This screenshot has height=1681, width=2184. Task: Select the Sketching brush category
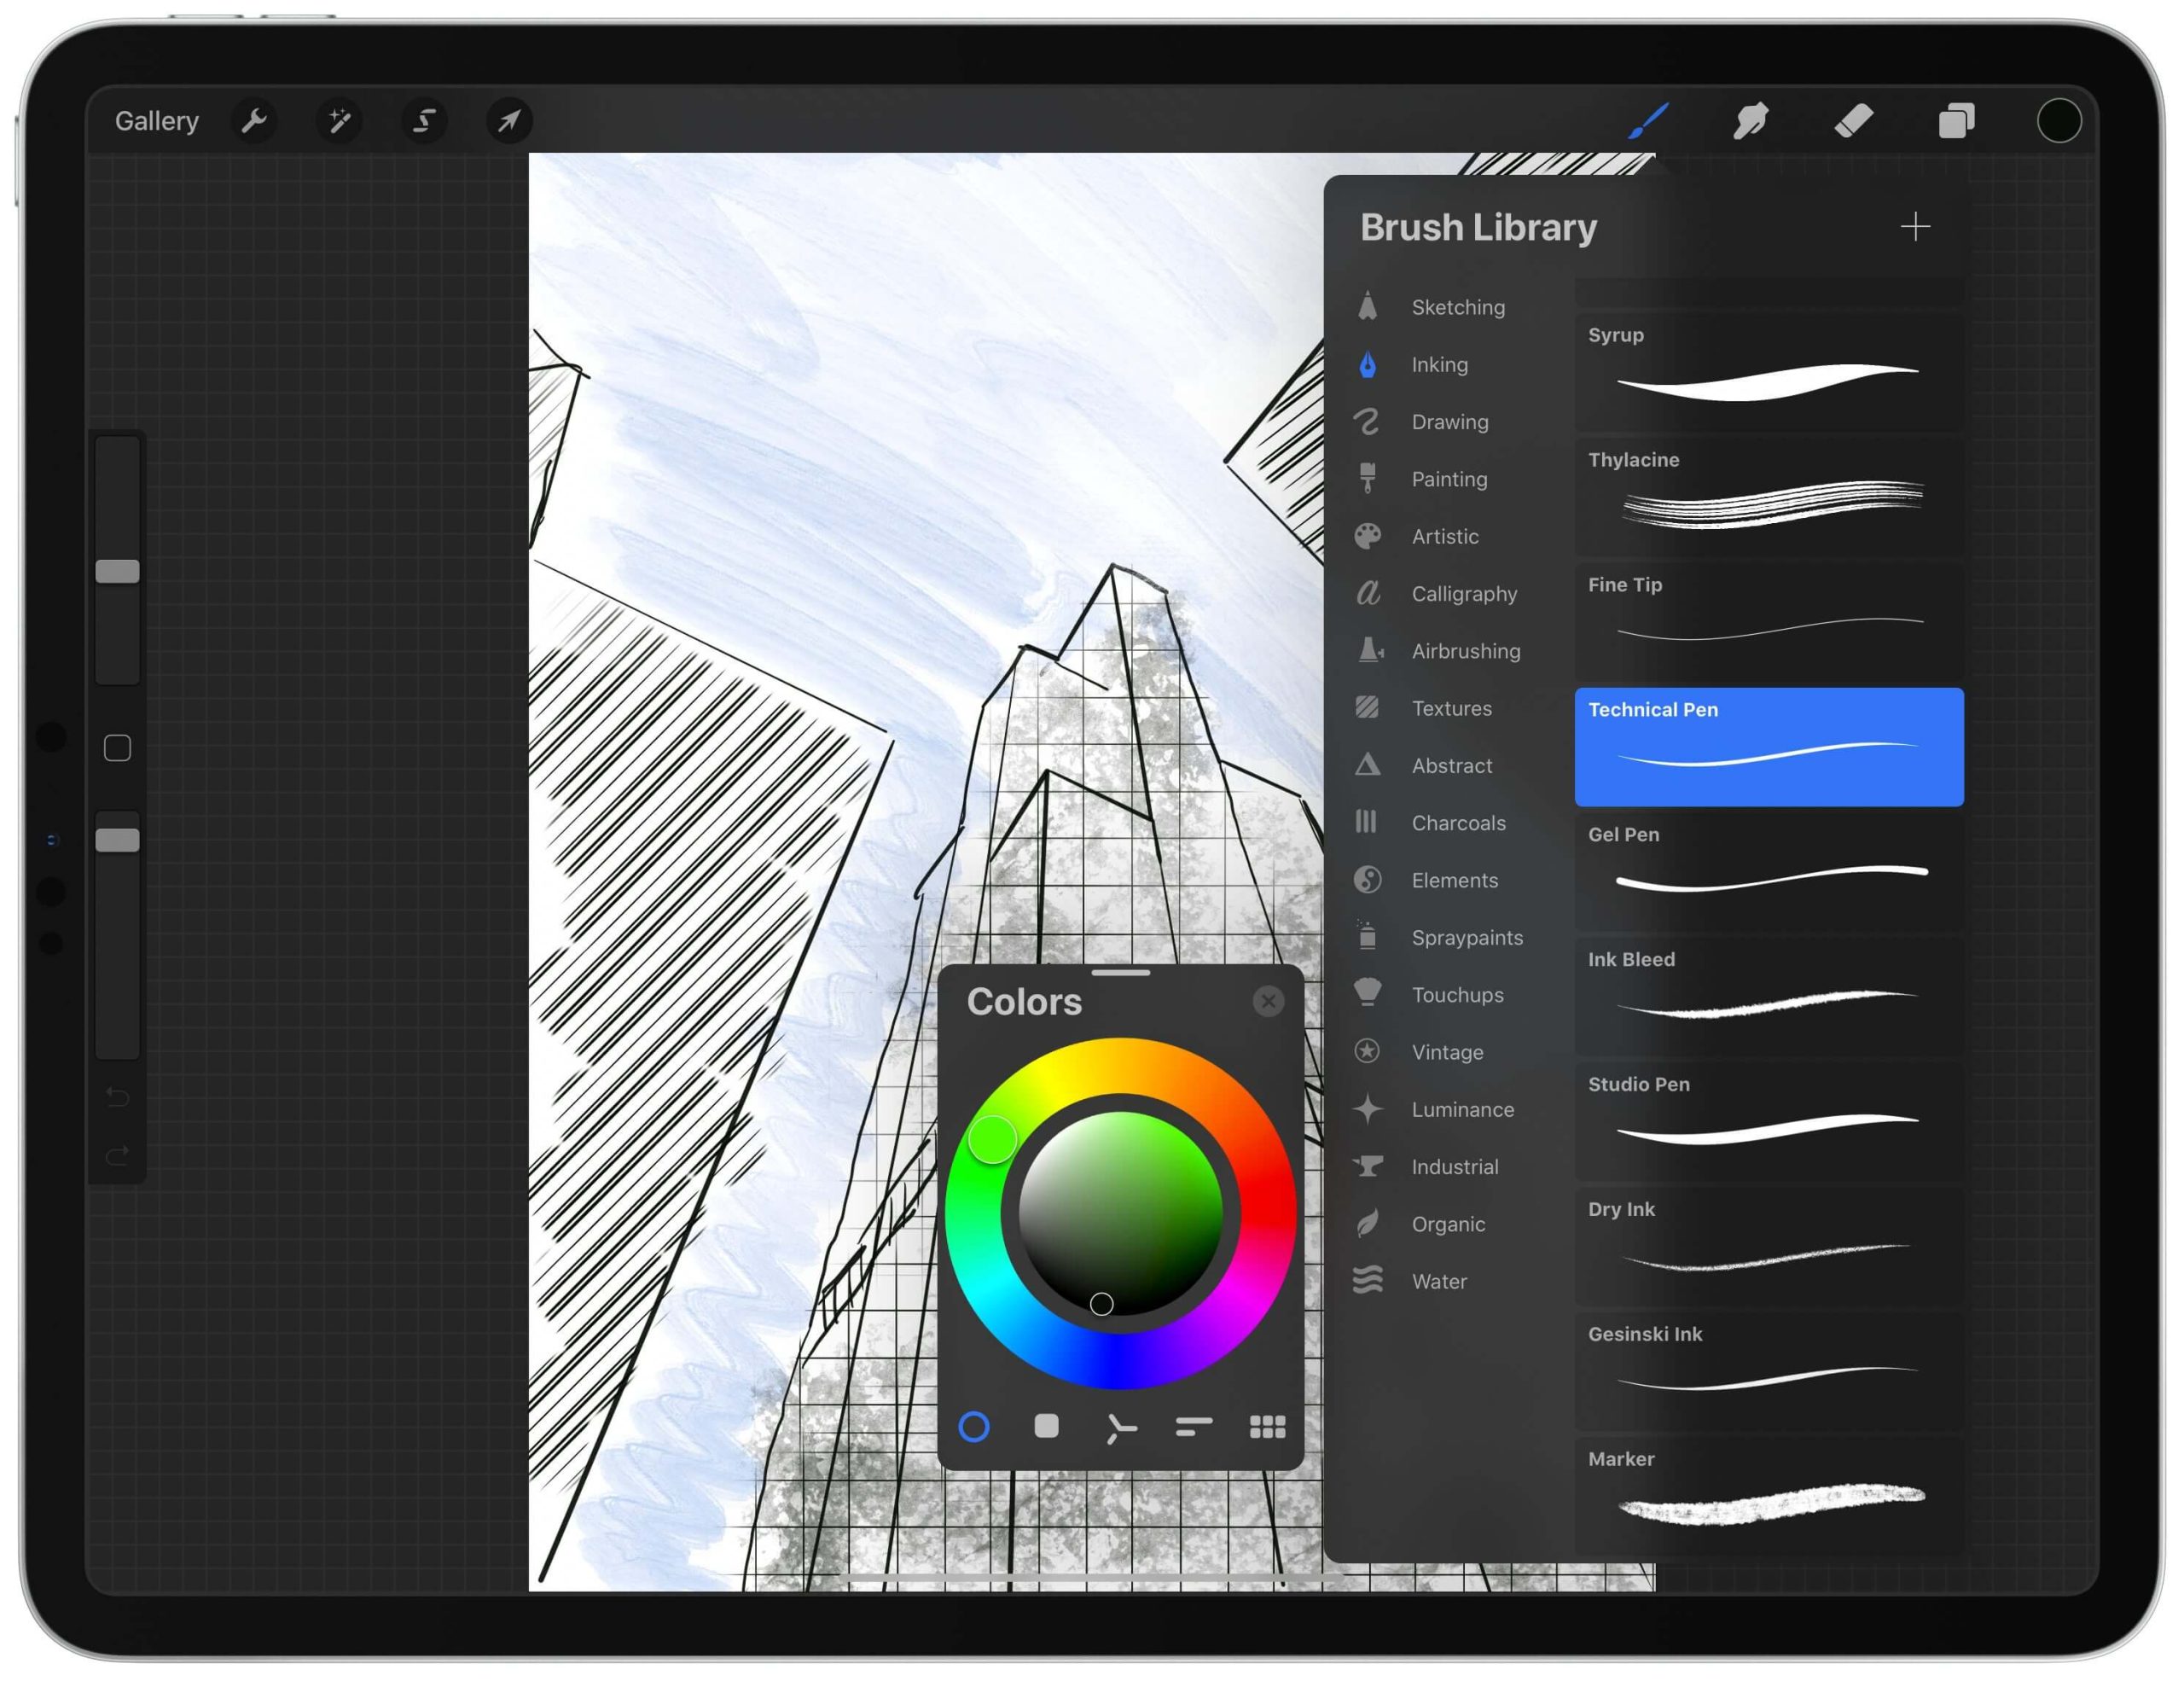(1449, 304)
